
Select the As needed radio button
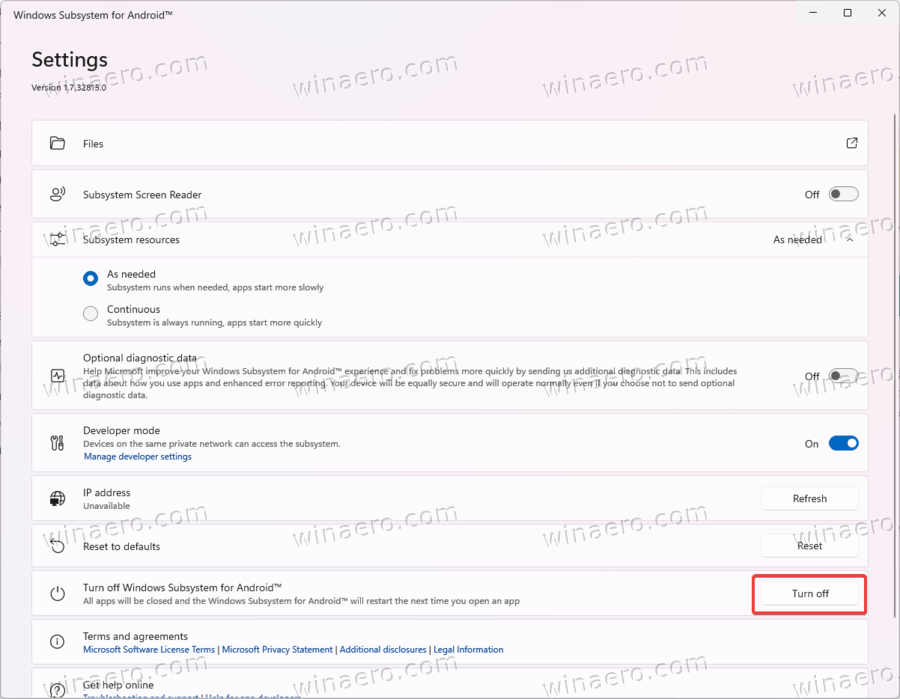click(90, 278)
